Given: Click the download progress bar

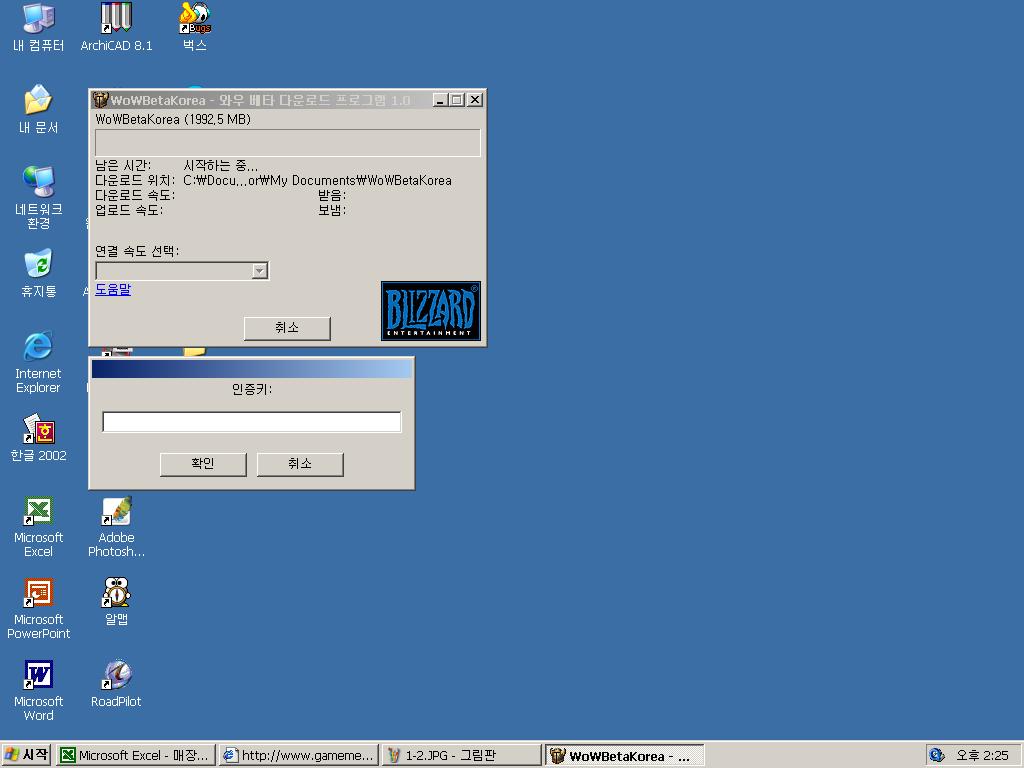Looking at the screenshot, I should [x=287, y=143].
